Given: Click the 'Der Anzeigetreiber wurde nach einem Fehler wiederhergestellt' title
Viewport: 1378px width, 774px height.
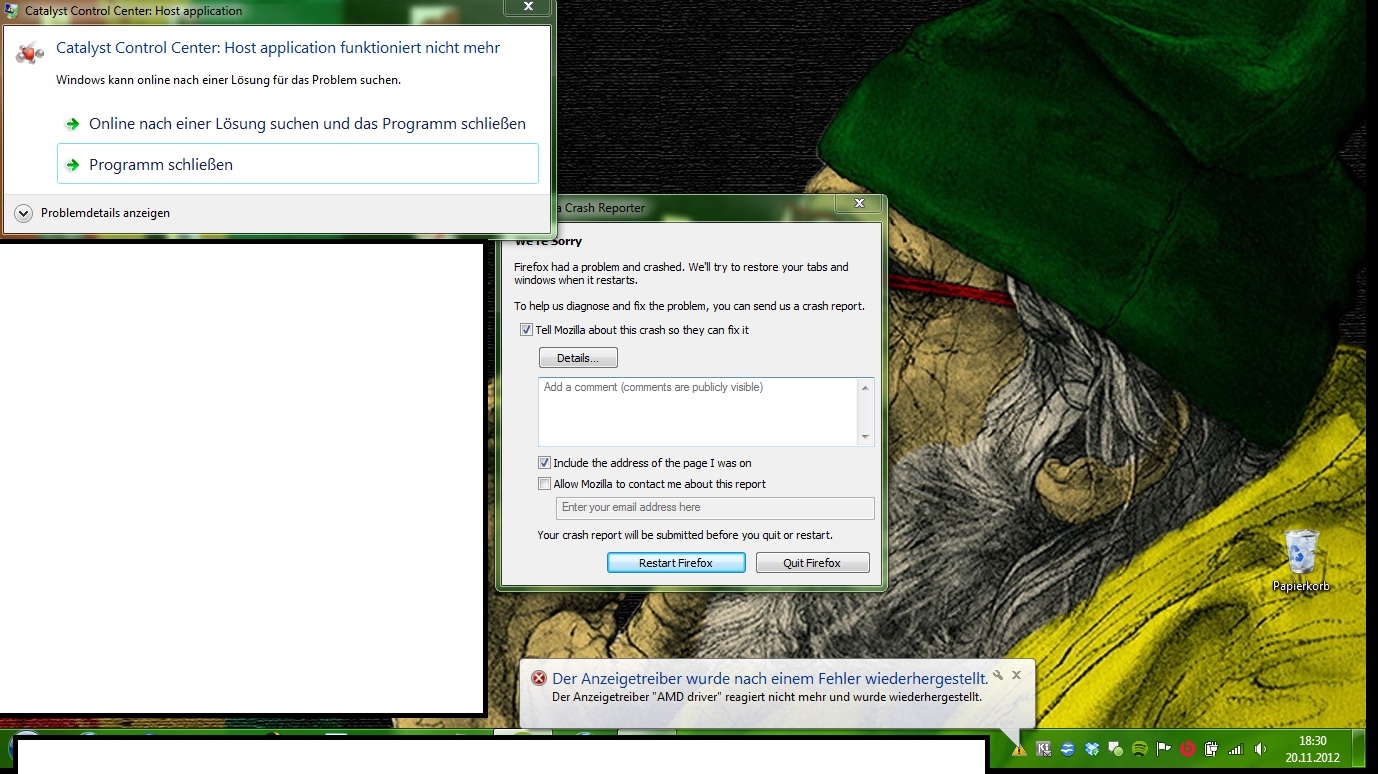Looking at the screenshot, I should coord(770,678).
